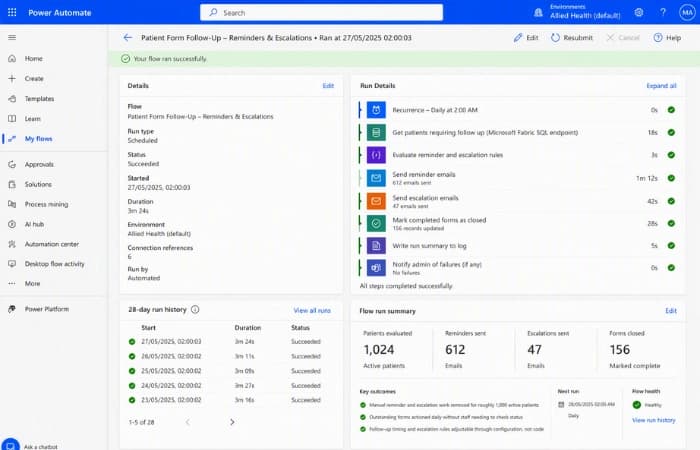The height and width of the screenshot is (450, 700).
Task: Go to next page of run history
Action: pyautogui.click(x=232, y=422)
